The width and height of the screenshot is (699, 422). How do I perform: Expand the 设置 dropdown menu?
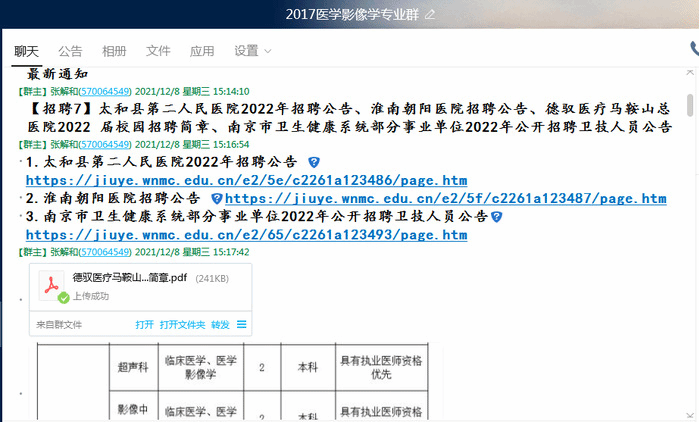pos(252,51)
